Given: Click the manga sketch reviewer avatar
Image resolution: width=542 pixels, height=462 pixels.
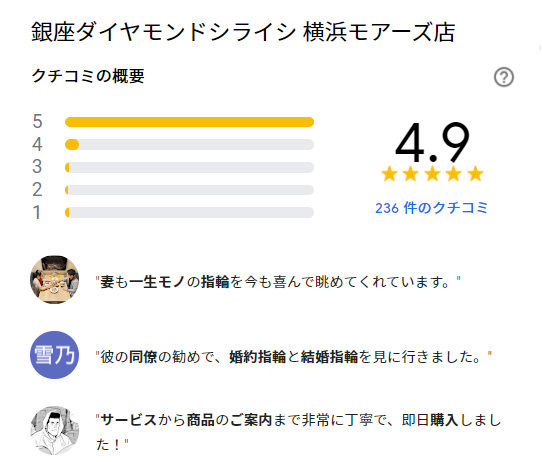Looking at the screenshot, I should pyautogui.click(x=55, y=431).
